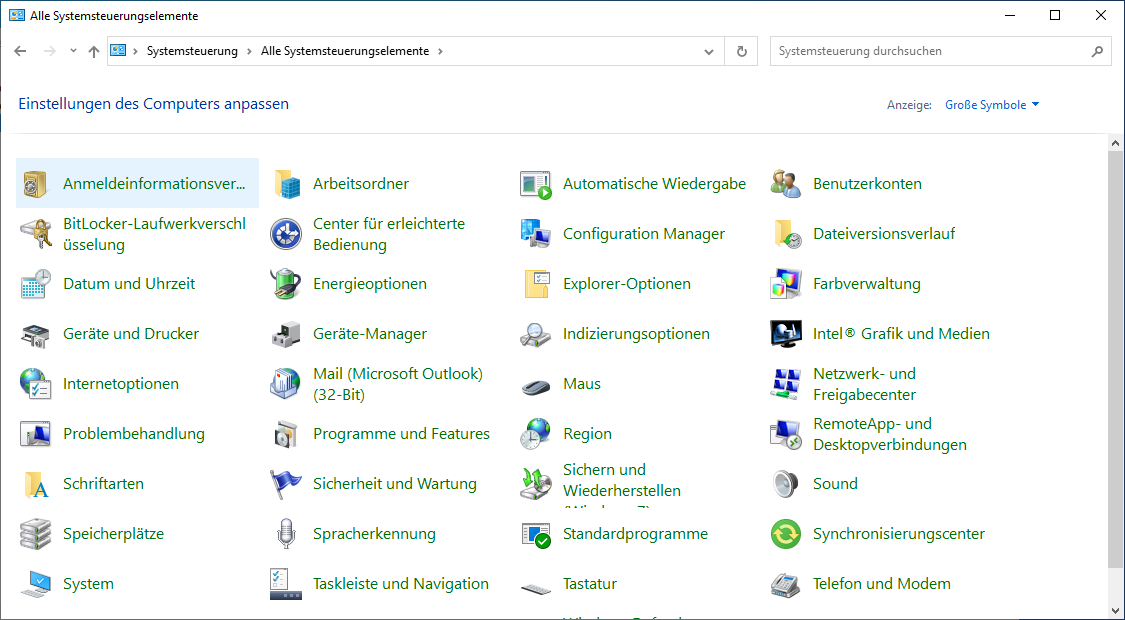The width and height of the screenshot is (1125, 620).
Task: Open the Synchronisierungscenter green icon
Action: (786, 534)
